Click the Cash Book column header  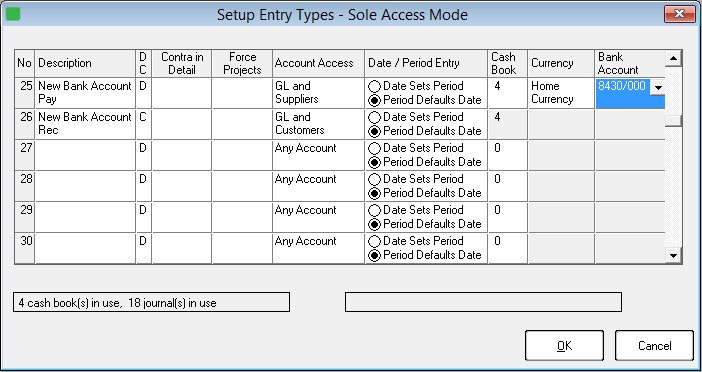(x=508, y=64)
